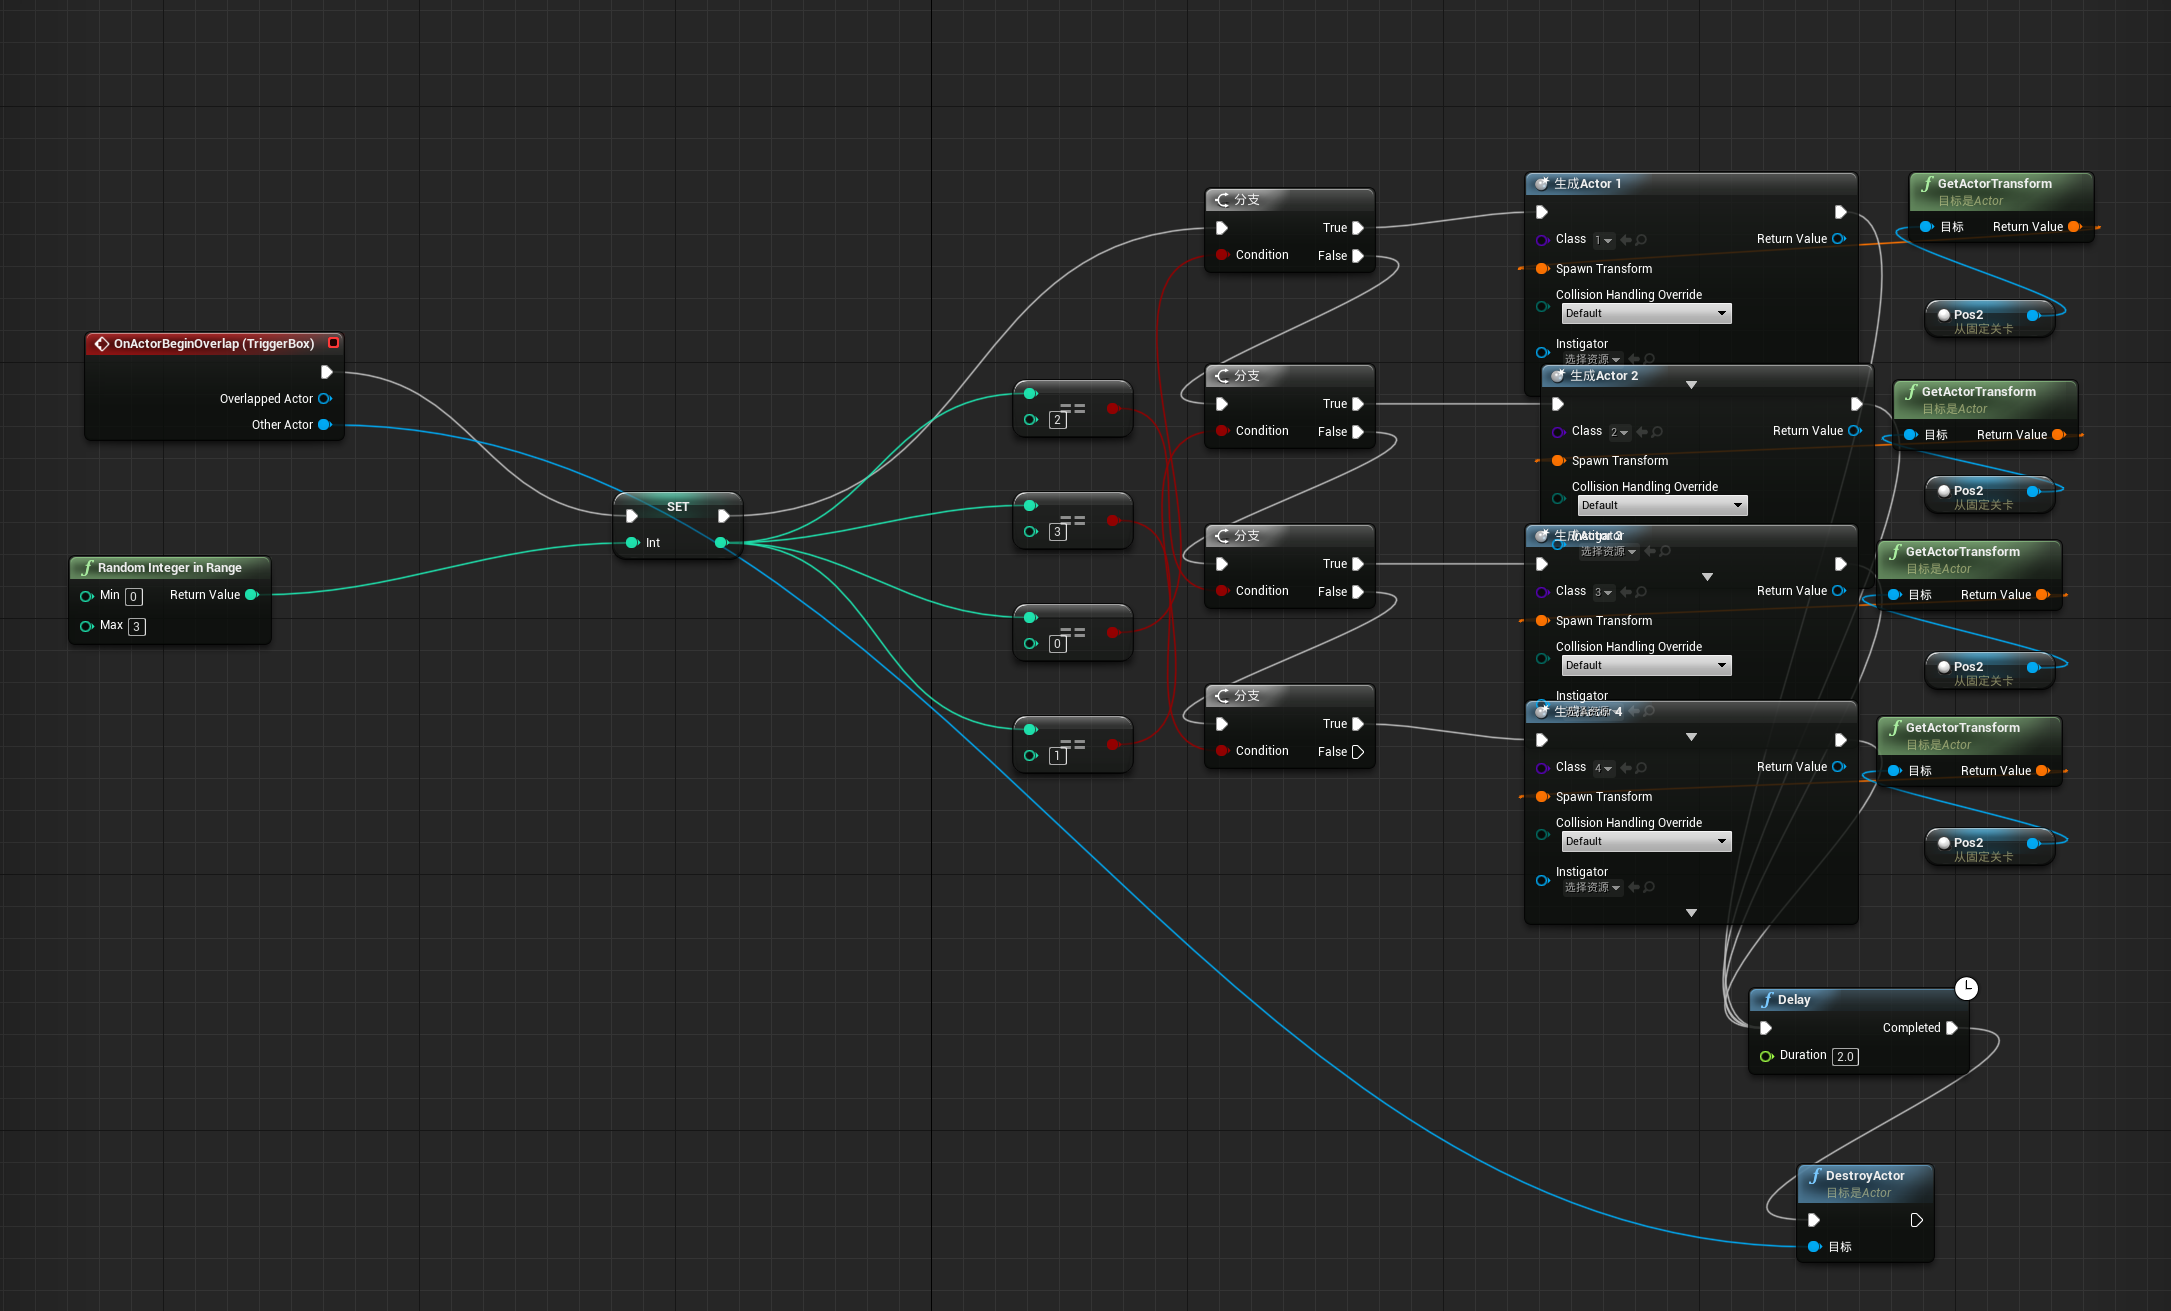The width and height of the screenshot is (2171, 1311).
Task: Click the Duration field on the Delay node
Action: 1845,1056
